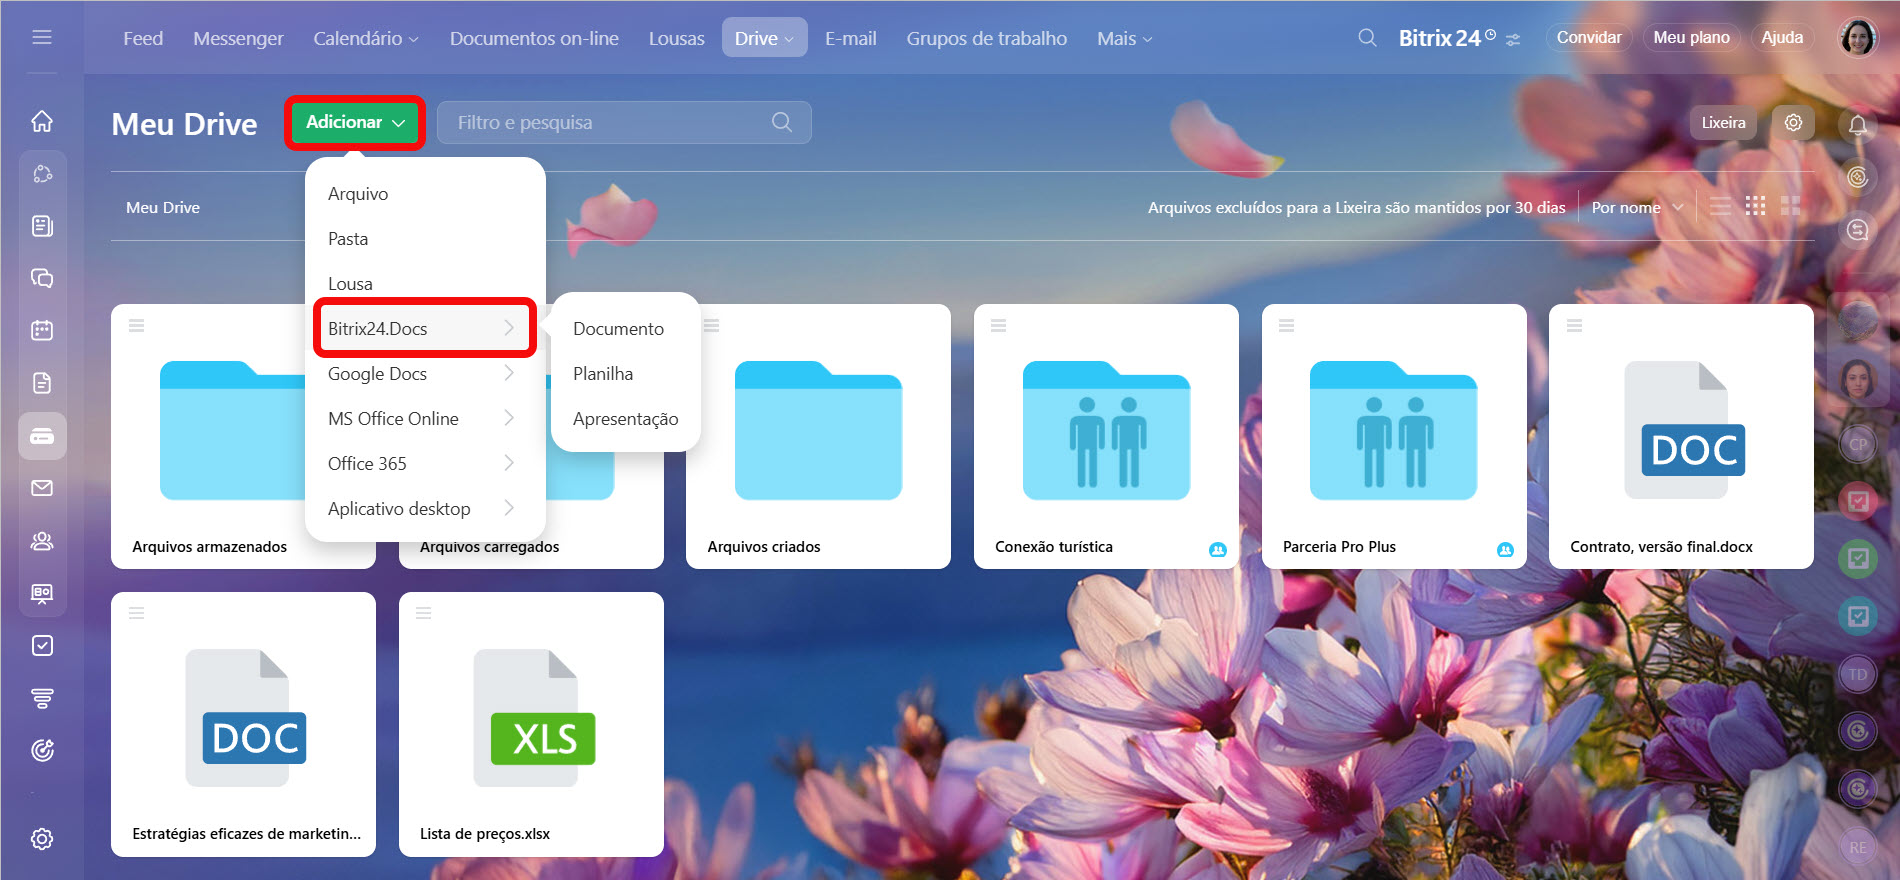Open Documentos on-line tab
The height and width of the screenshot is (880, 1900).
click(x=534, y=38)
